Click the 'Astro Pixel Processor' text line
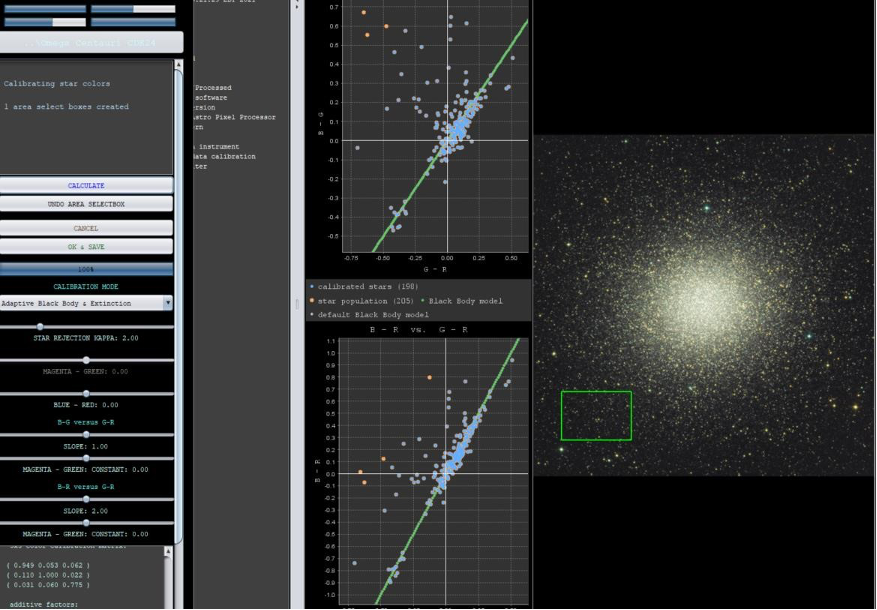The image size is (877, 610). [x=234, y=117]
